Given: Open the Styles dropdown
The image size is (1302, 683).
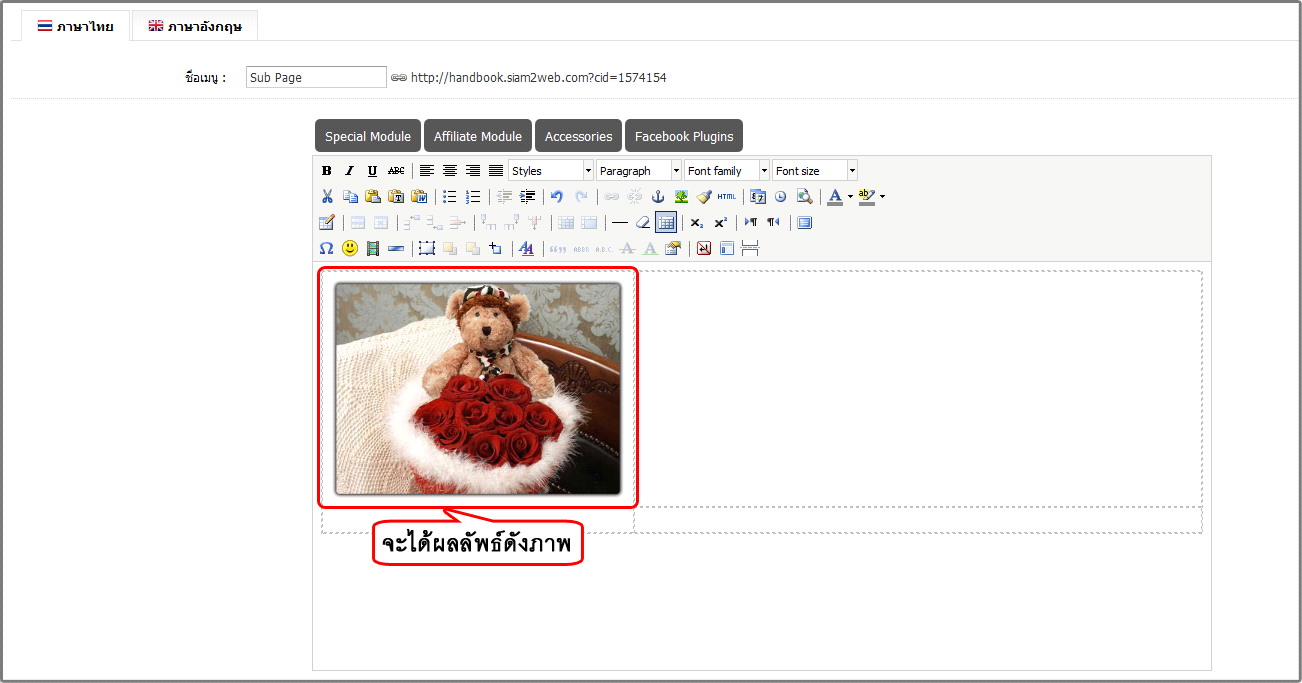Looking at the screenshot, I should pos(551,171).
